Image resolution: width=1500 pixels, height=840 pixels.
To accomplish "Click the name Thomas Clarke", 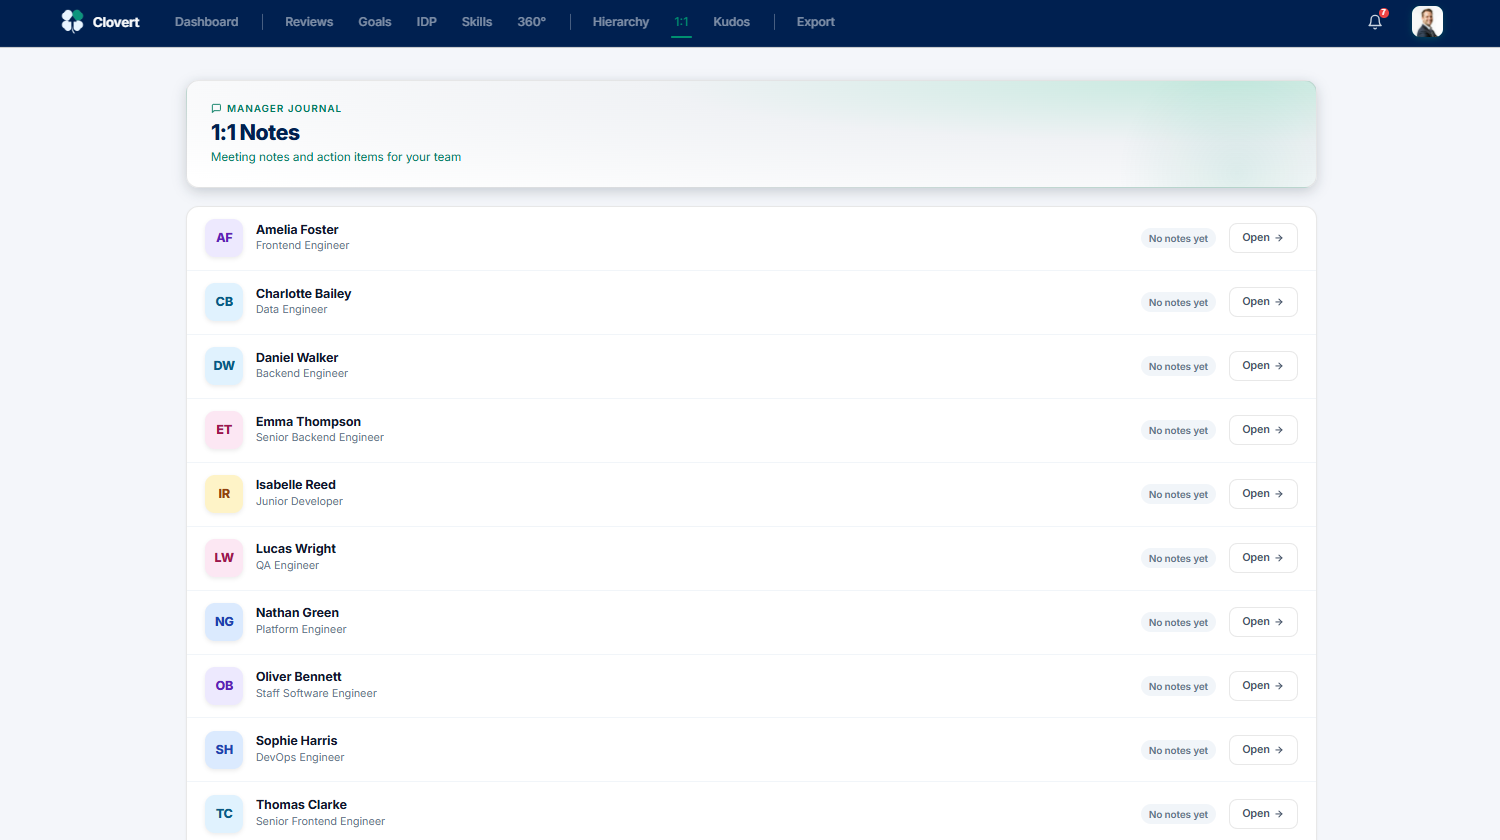I will [301, 805].
